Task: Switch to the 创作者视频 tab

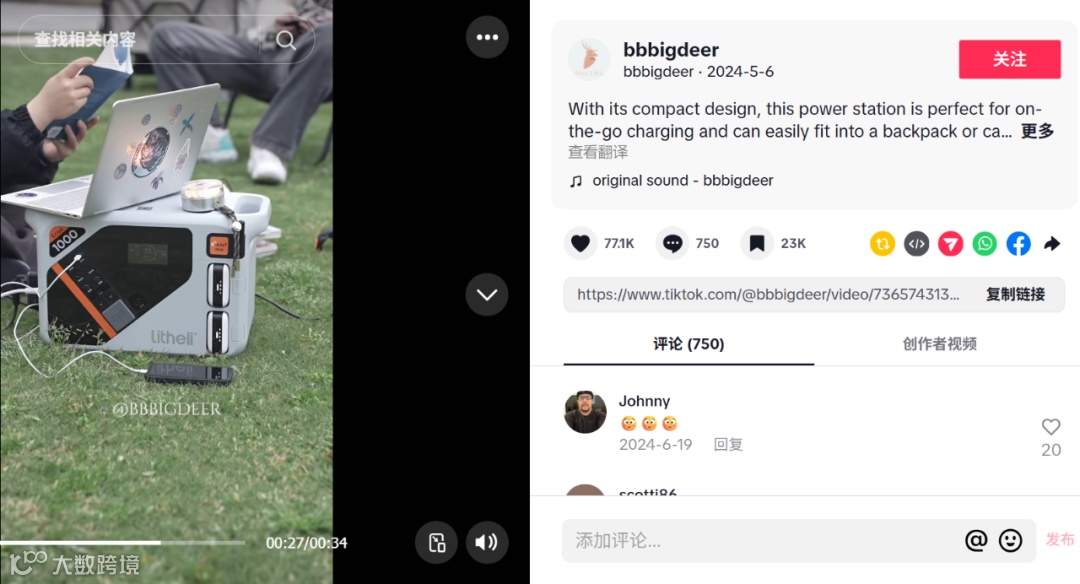Action: (939, 344)
